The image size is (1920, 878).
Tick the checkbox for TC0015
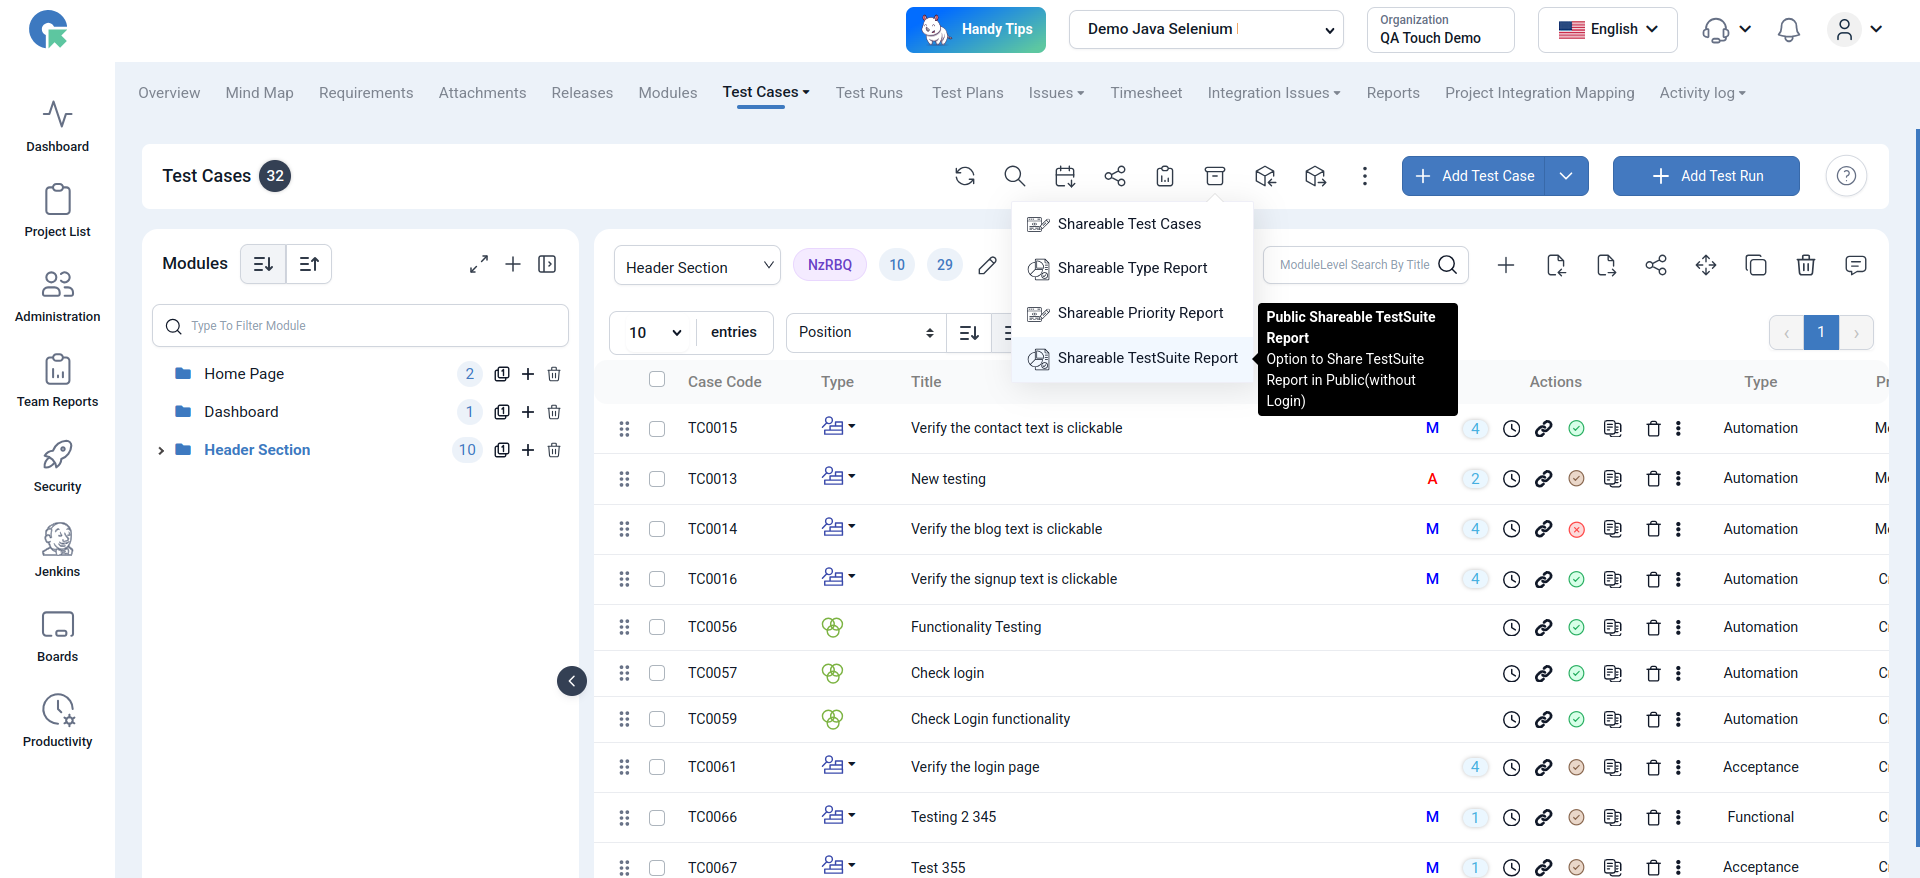[x=657, y=429]
